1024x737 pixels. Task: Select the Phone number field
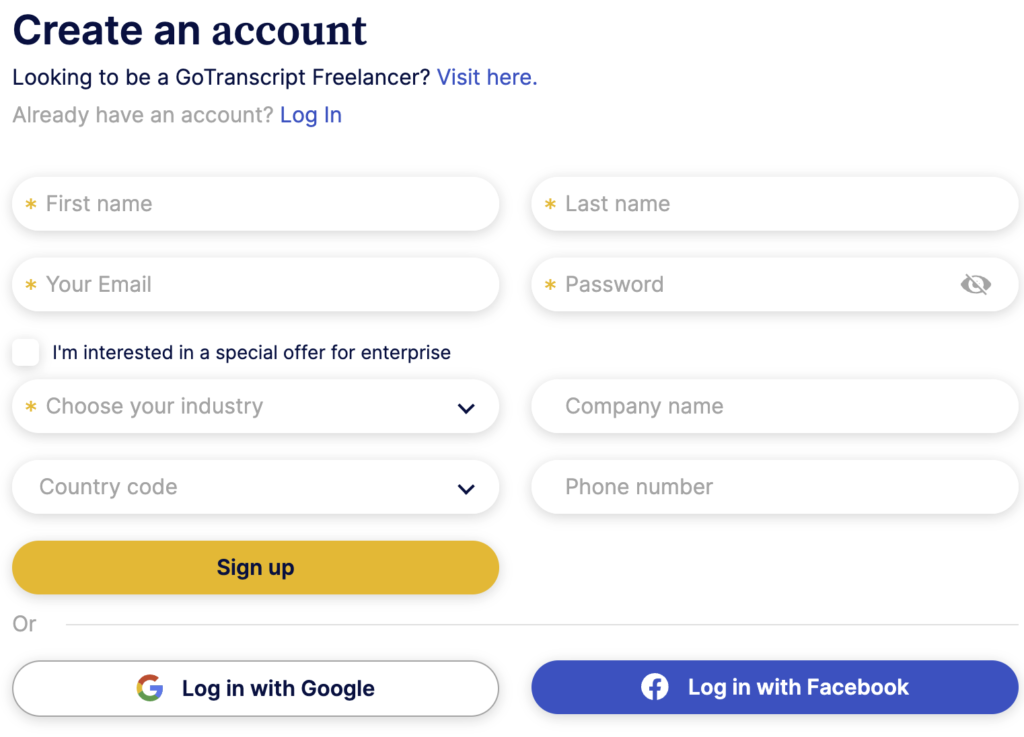(775, 487)
